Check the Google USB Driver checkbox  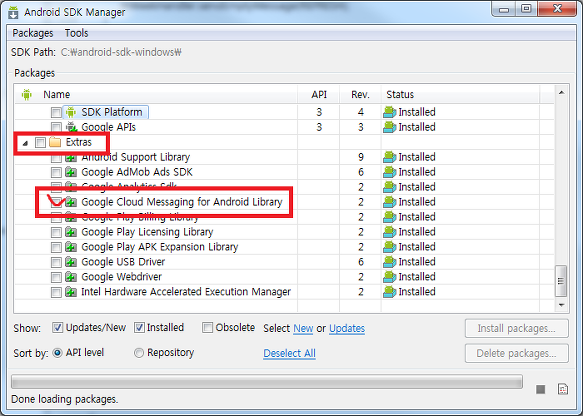pyautogui.click(x=56, y=262)
